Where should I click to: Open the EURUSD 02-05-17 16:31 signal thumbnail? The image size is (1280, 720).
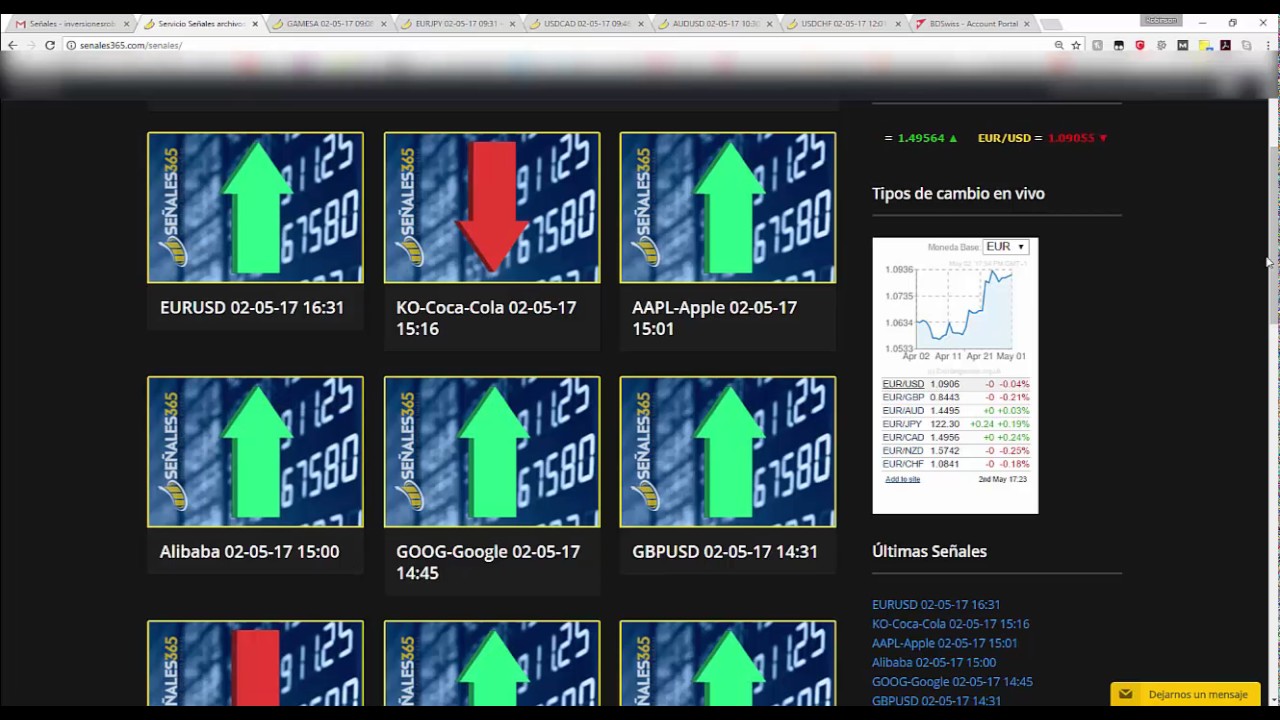coord(255,207)
